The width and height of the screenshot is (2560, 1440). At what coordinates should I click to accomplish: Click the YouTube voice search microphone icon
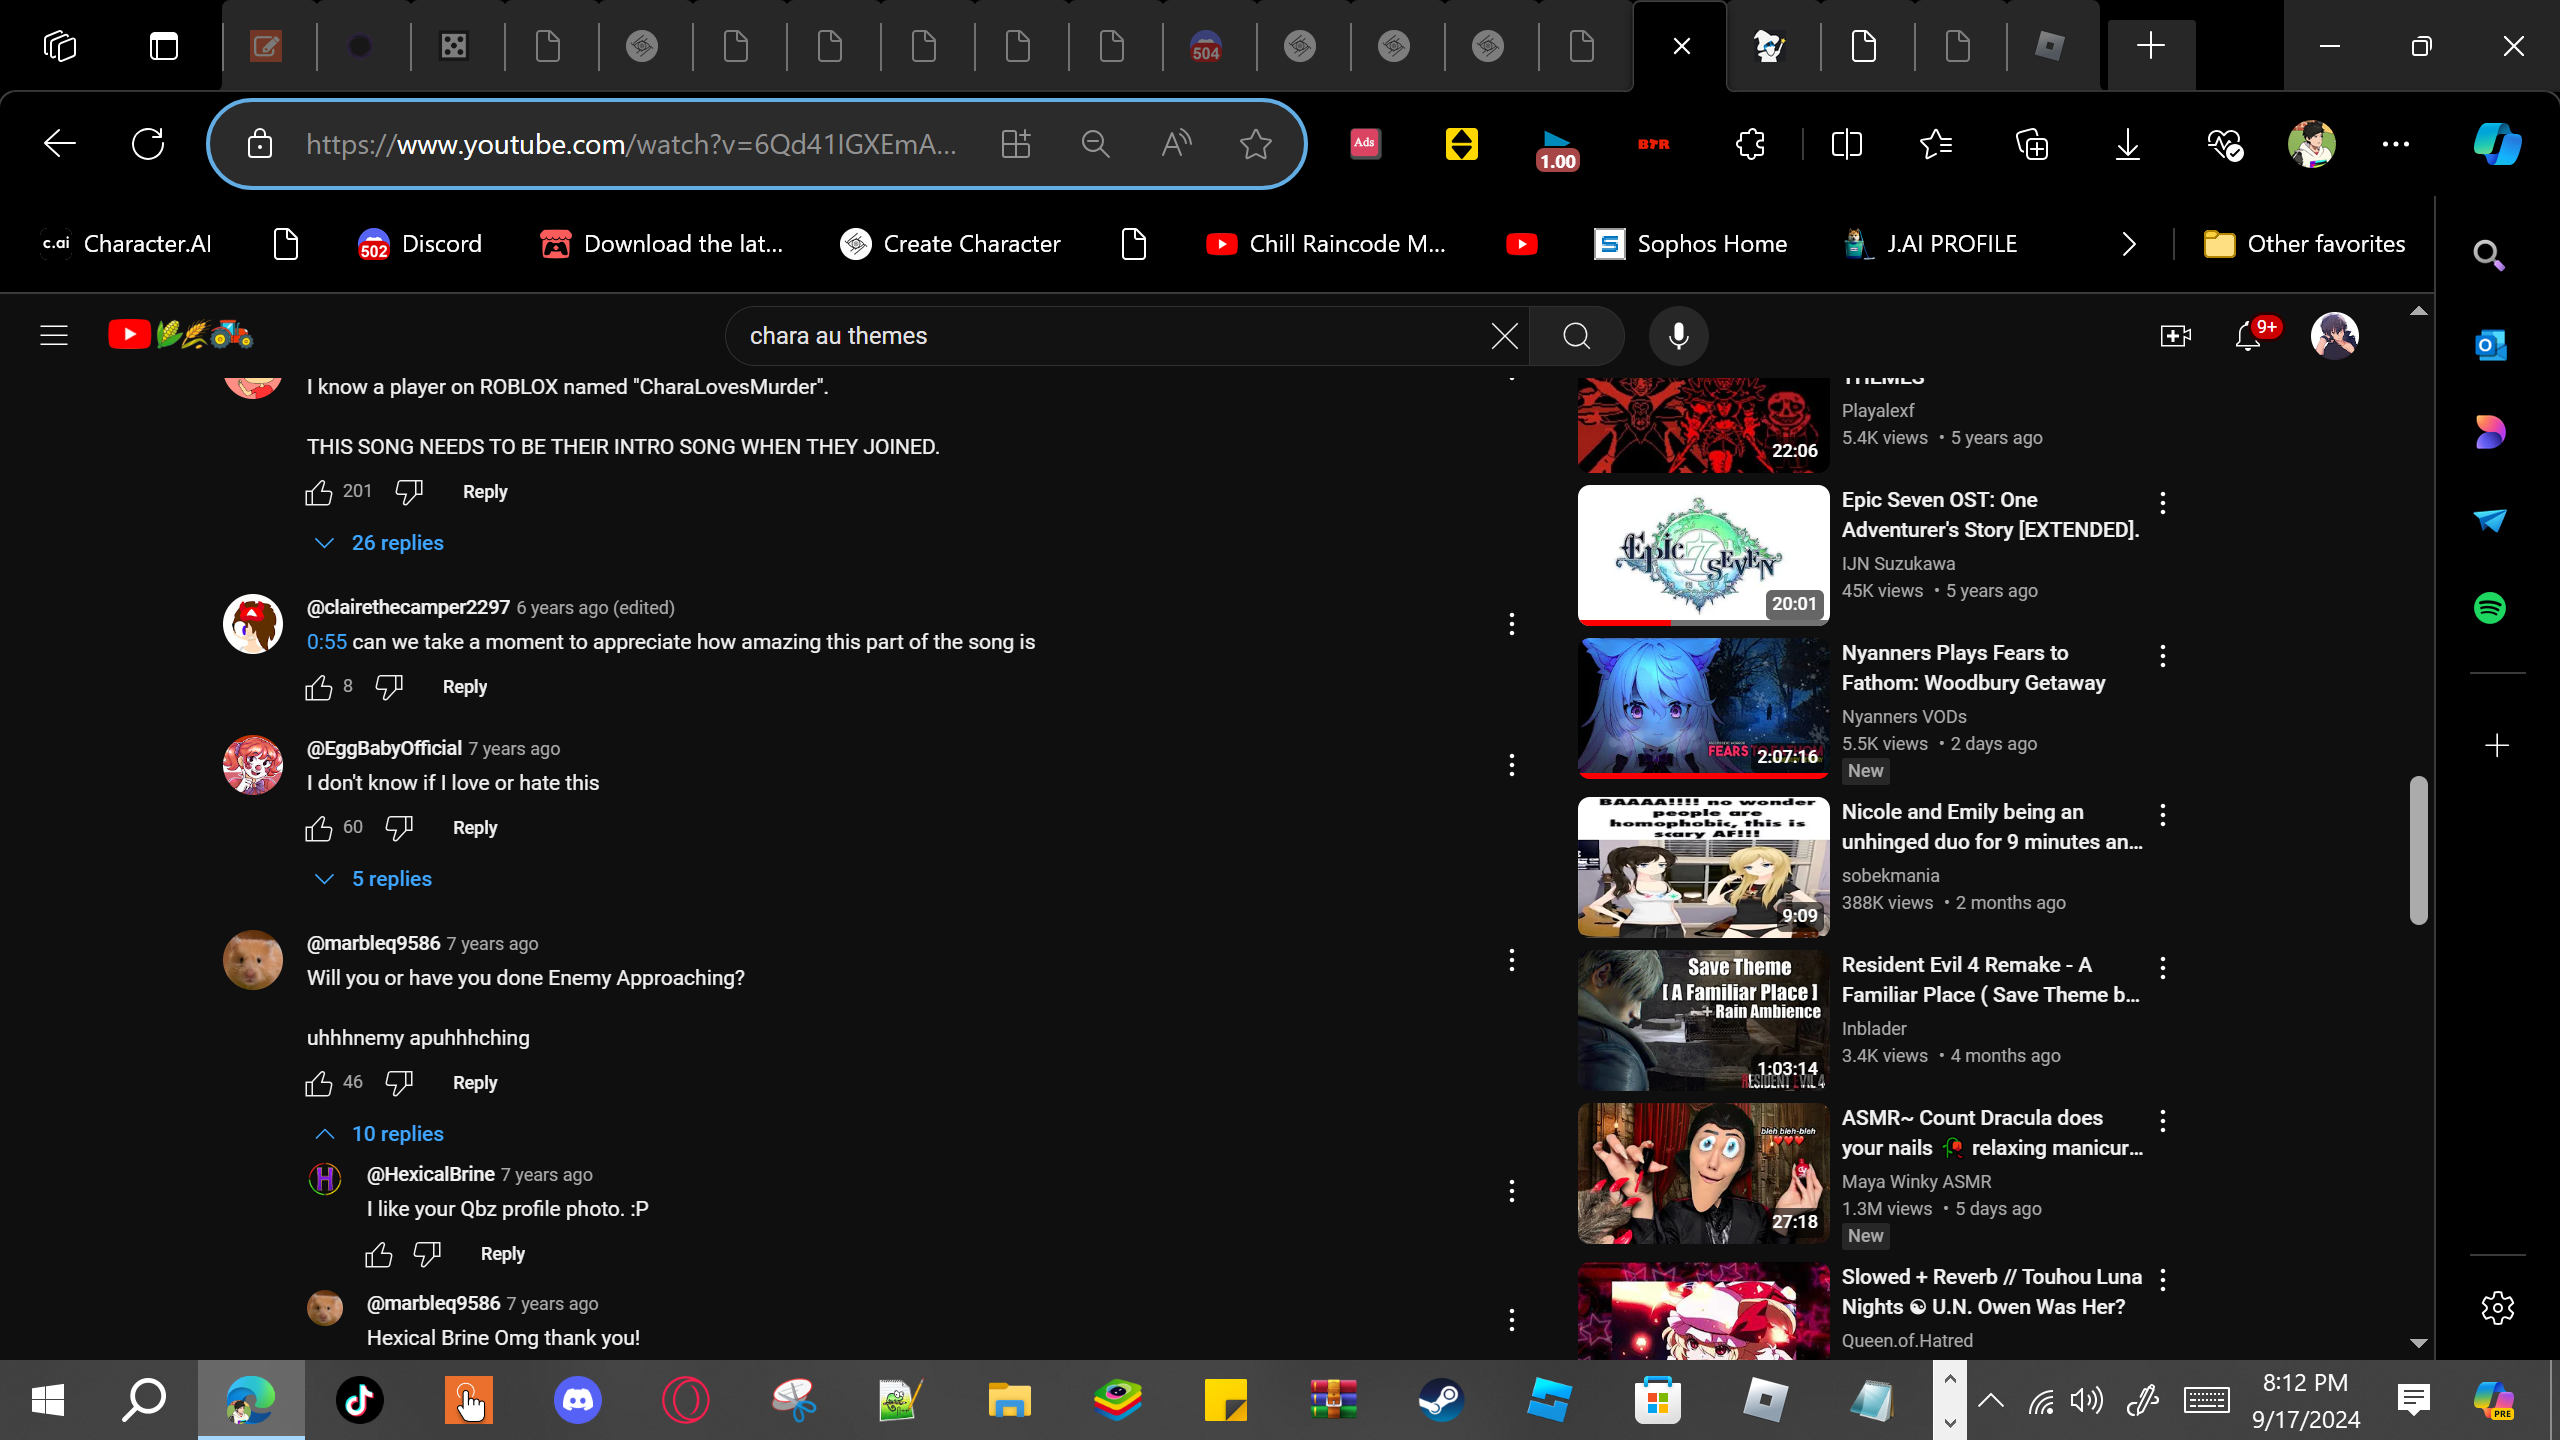(1678, 336)
